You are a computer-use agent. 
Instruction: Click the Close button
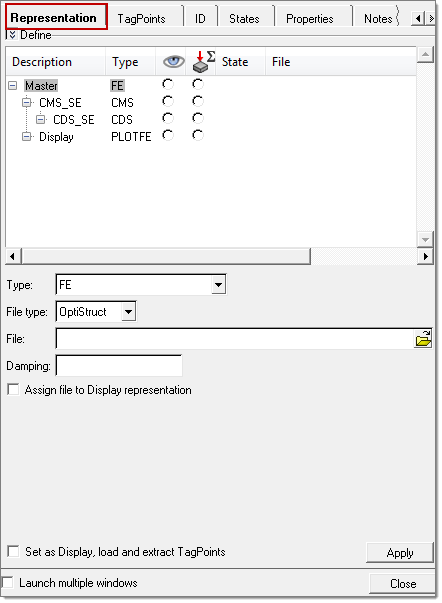point(403,583)
